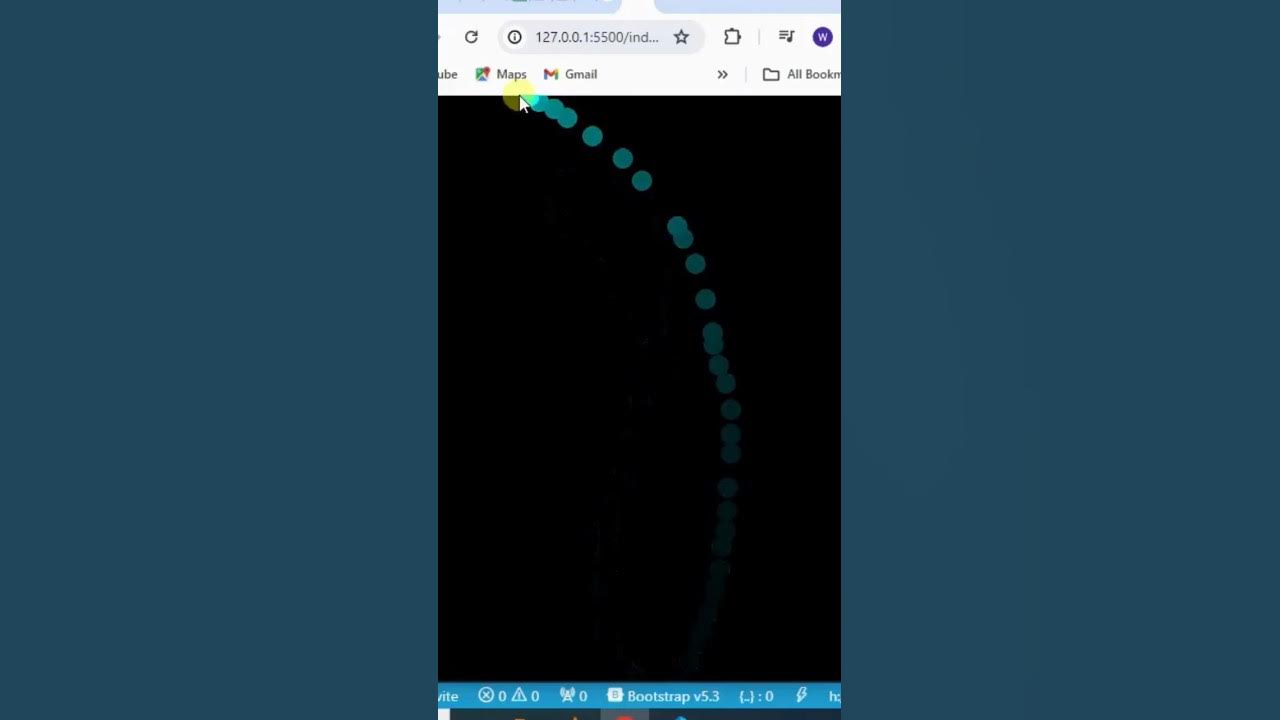The height and width of the screenshot is (720, 1280).
Task: Click the port forwarding antenna indicator
Action: pos(573,696)
